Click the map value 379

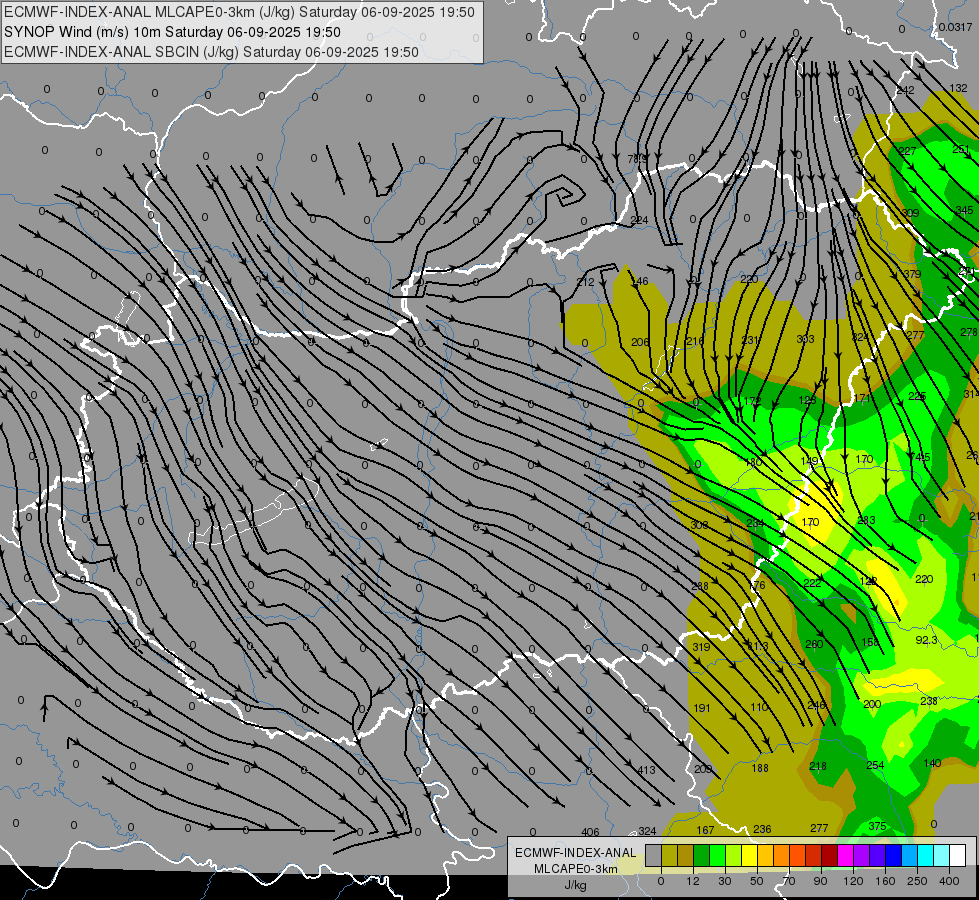coord(912,274)
